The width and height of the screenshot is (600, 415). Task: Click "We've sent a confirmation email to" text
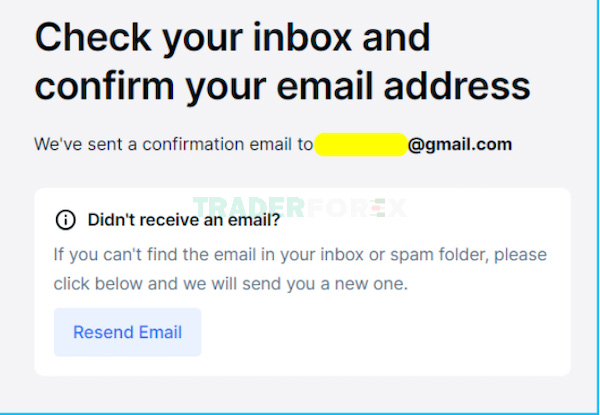[174, 145]
